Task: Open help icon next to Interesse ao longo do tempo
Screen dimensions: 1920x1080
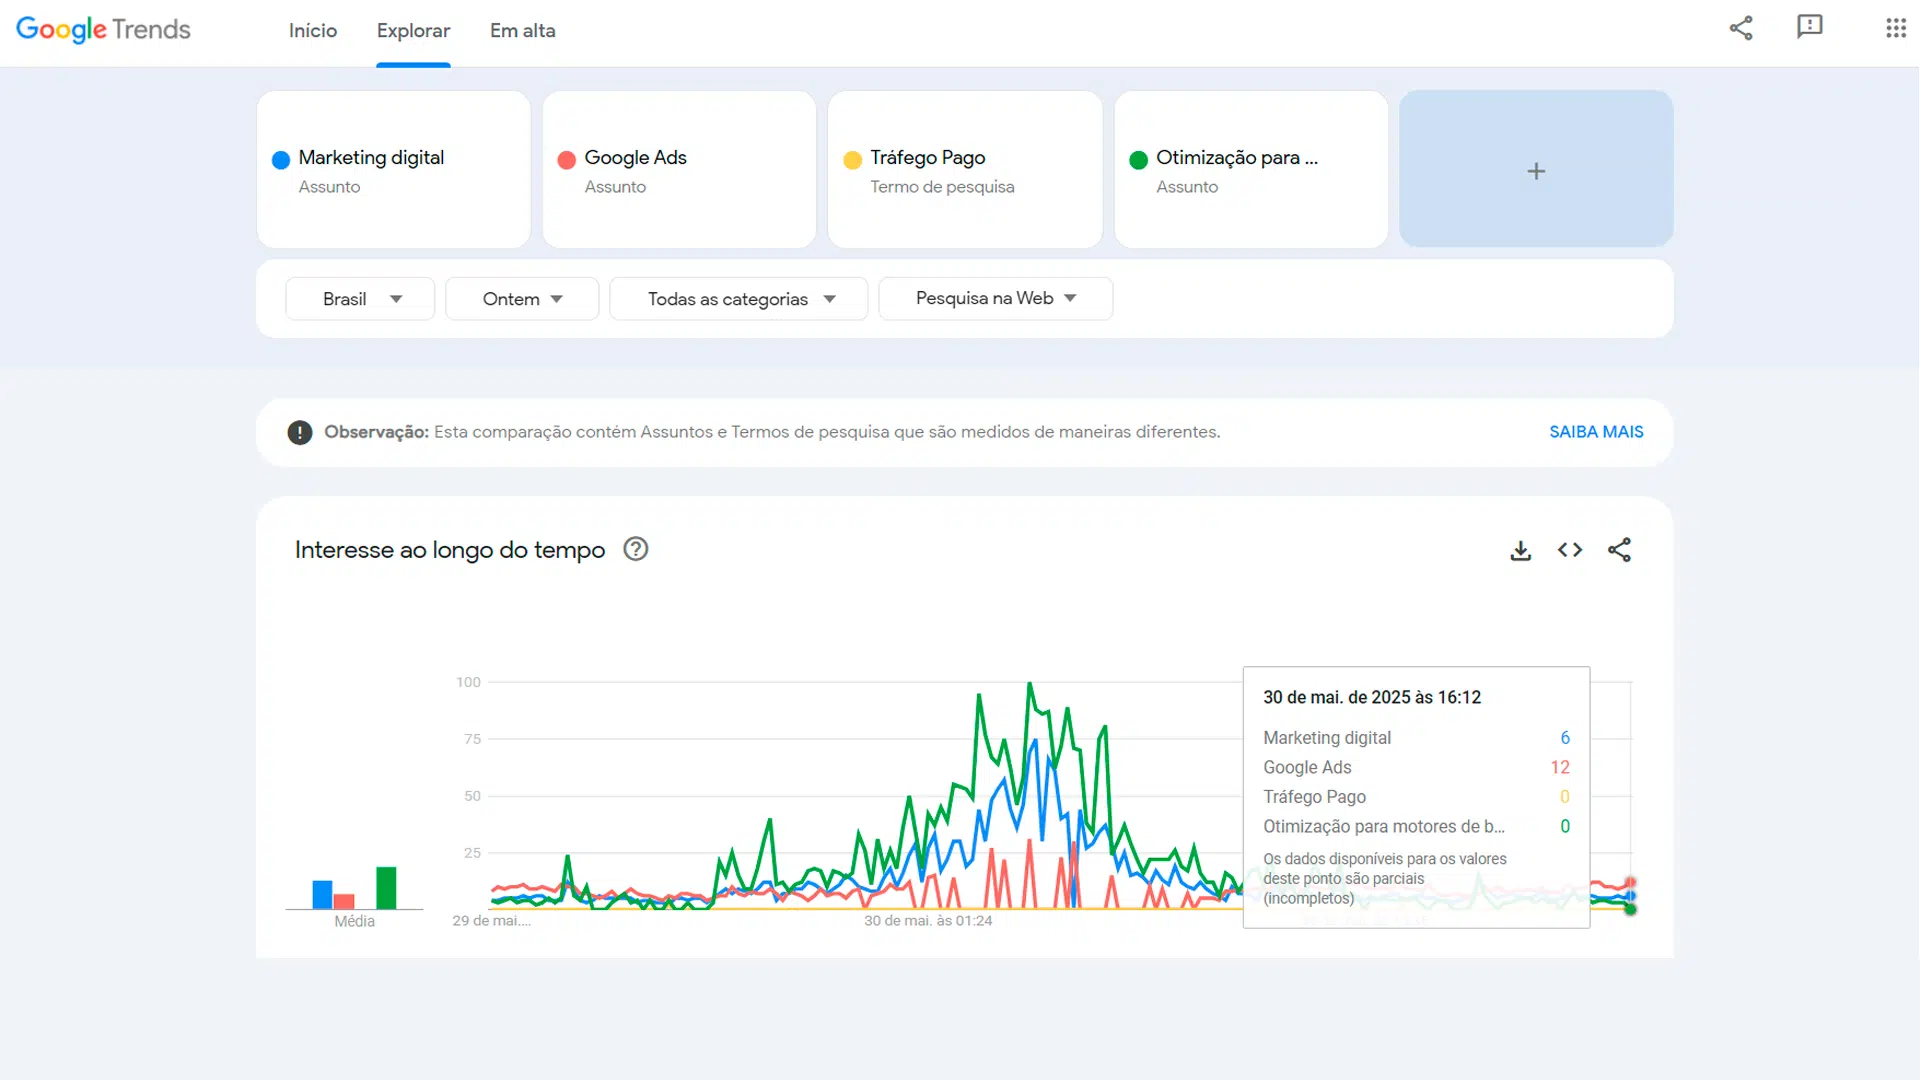Action: click(636, 549)
